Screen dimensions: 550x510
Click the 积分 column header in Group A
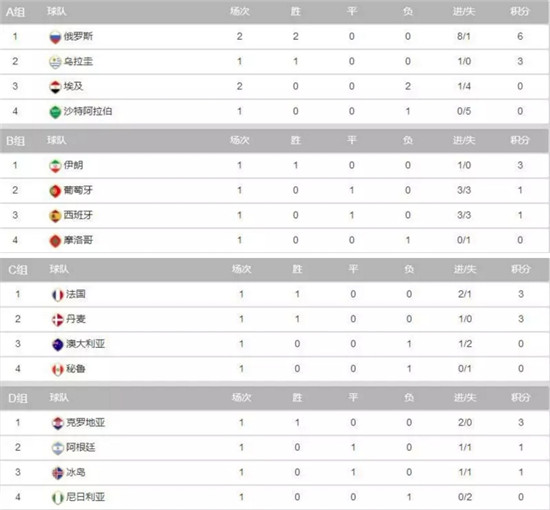click(x=520, y=12)
